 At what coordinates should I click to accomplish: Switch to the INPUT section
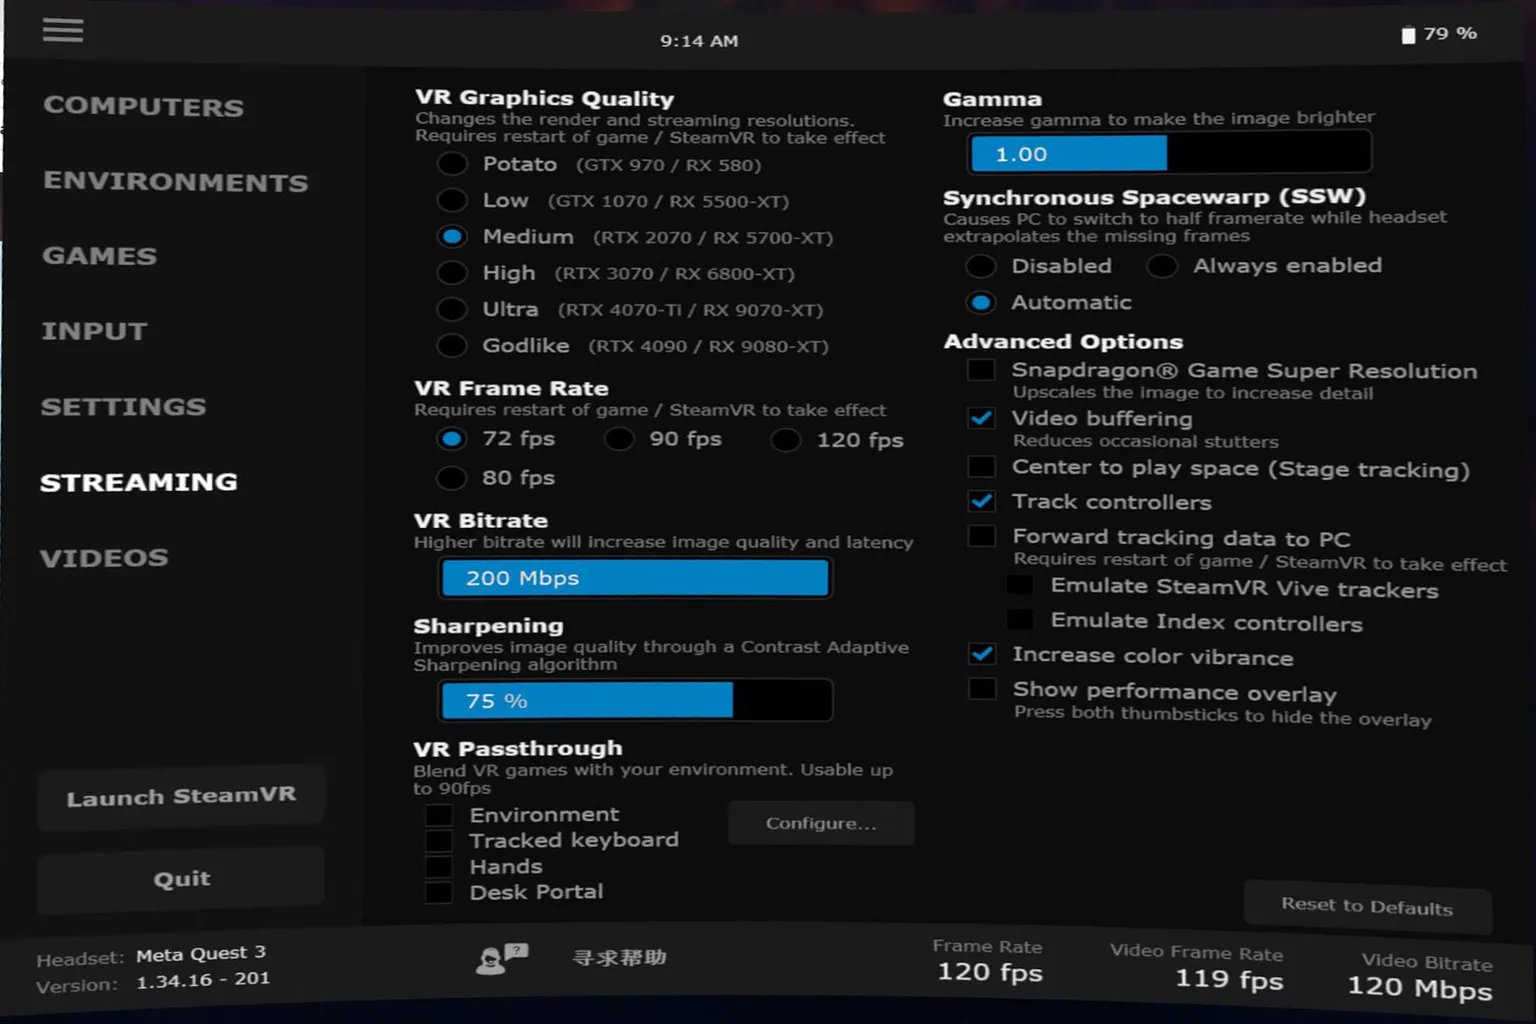coord(94,331)
